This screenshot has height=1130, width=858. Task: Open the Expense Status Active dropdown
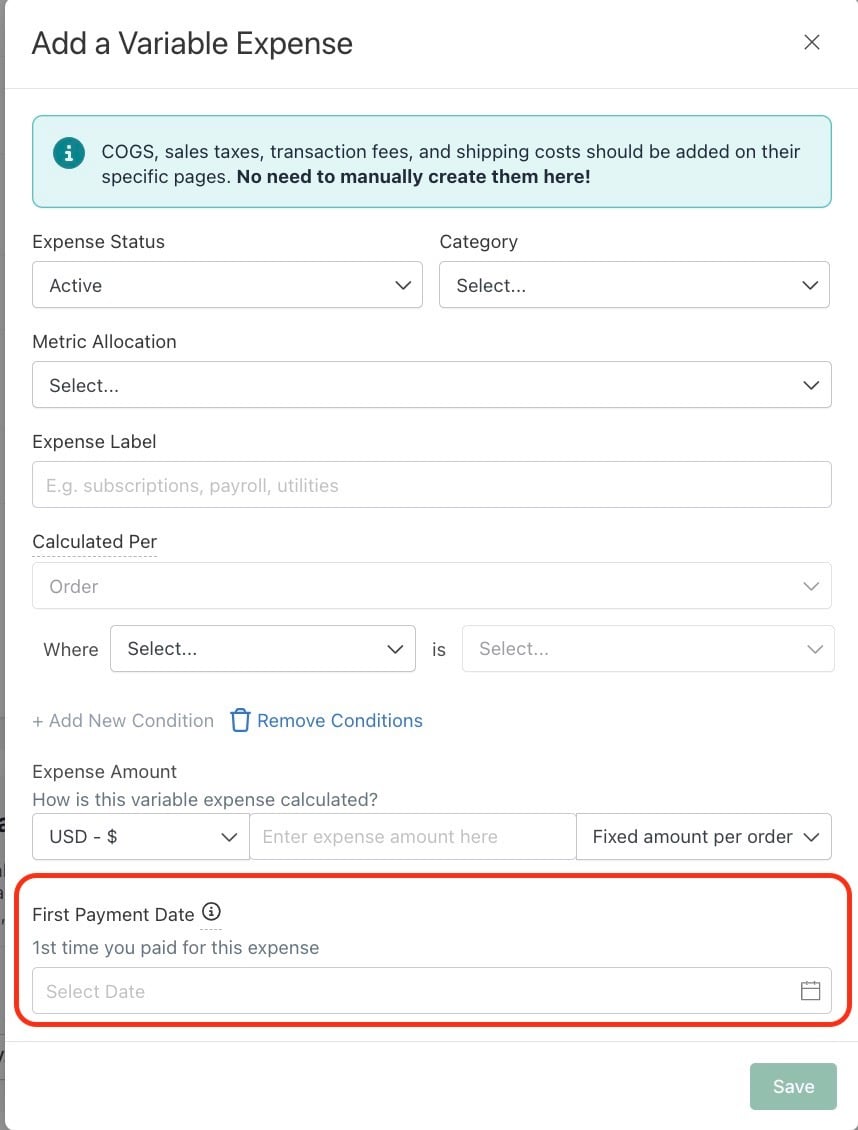click(x=228, y=285)
